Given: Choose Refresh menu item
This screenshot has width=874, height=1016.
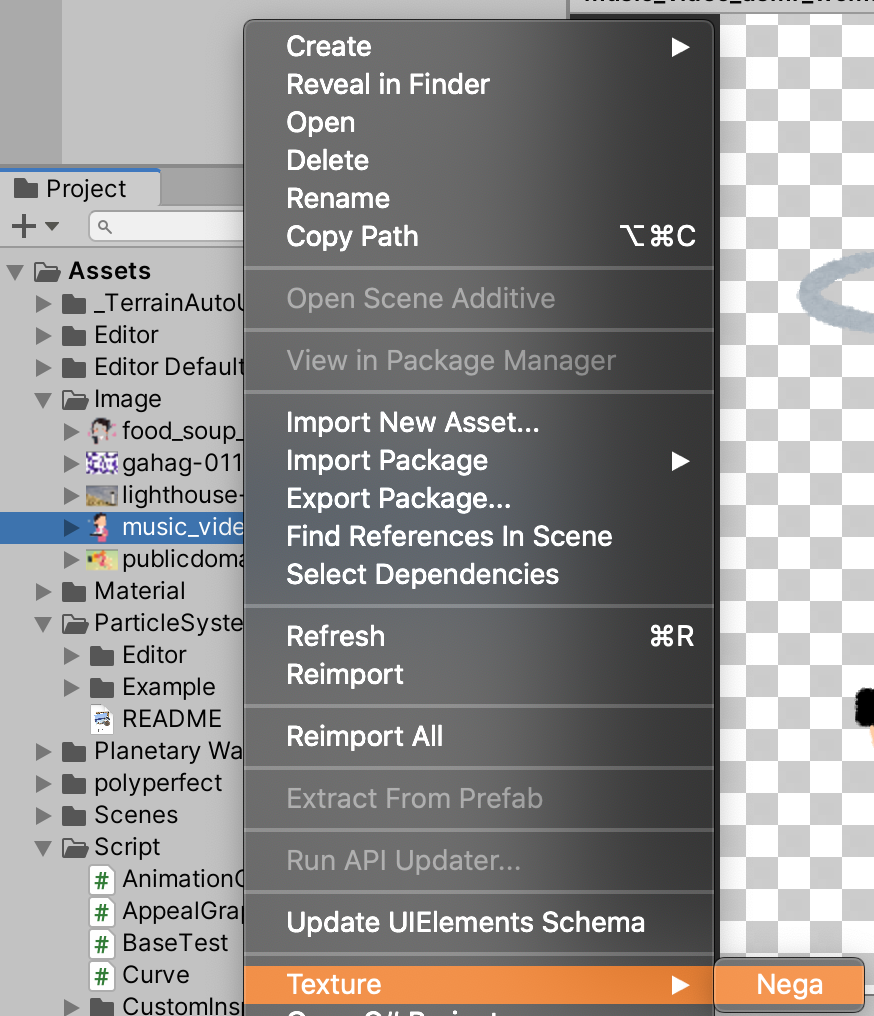Looking at the screenshot, I should [x=479, y=636].
